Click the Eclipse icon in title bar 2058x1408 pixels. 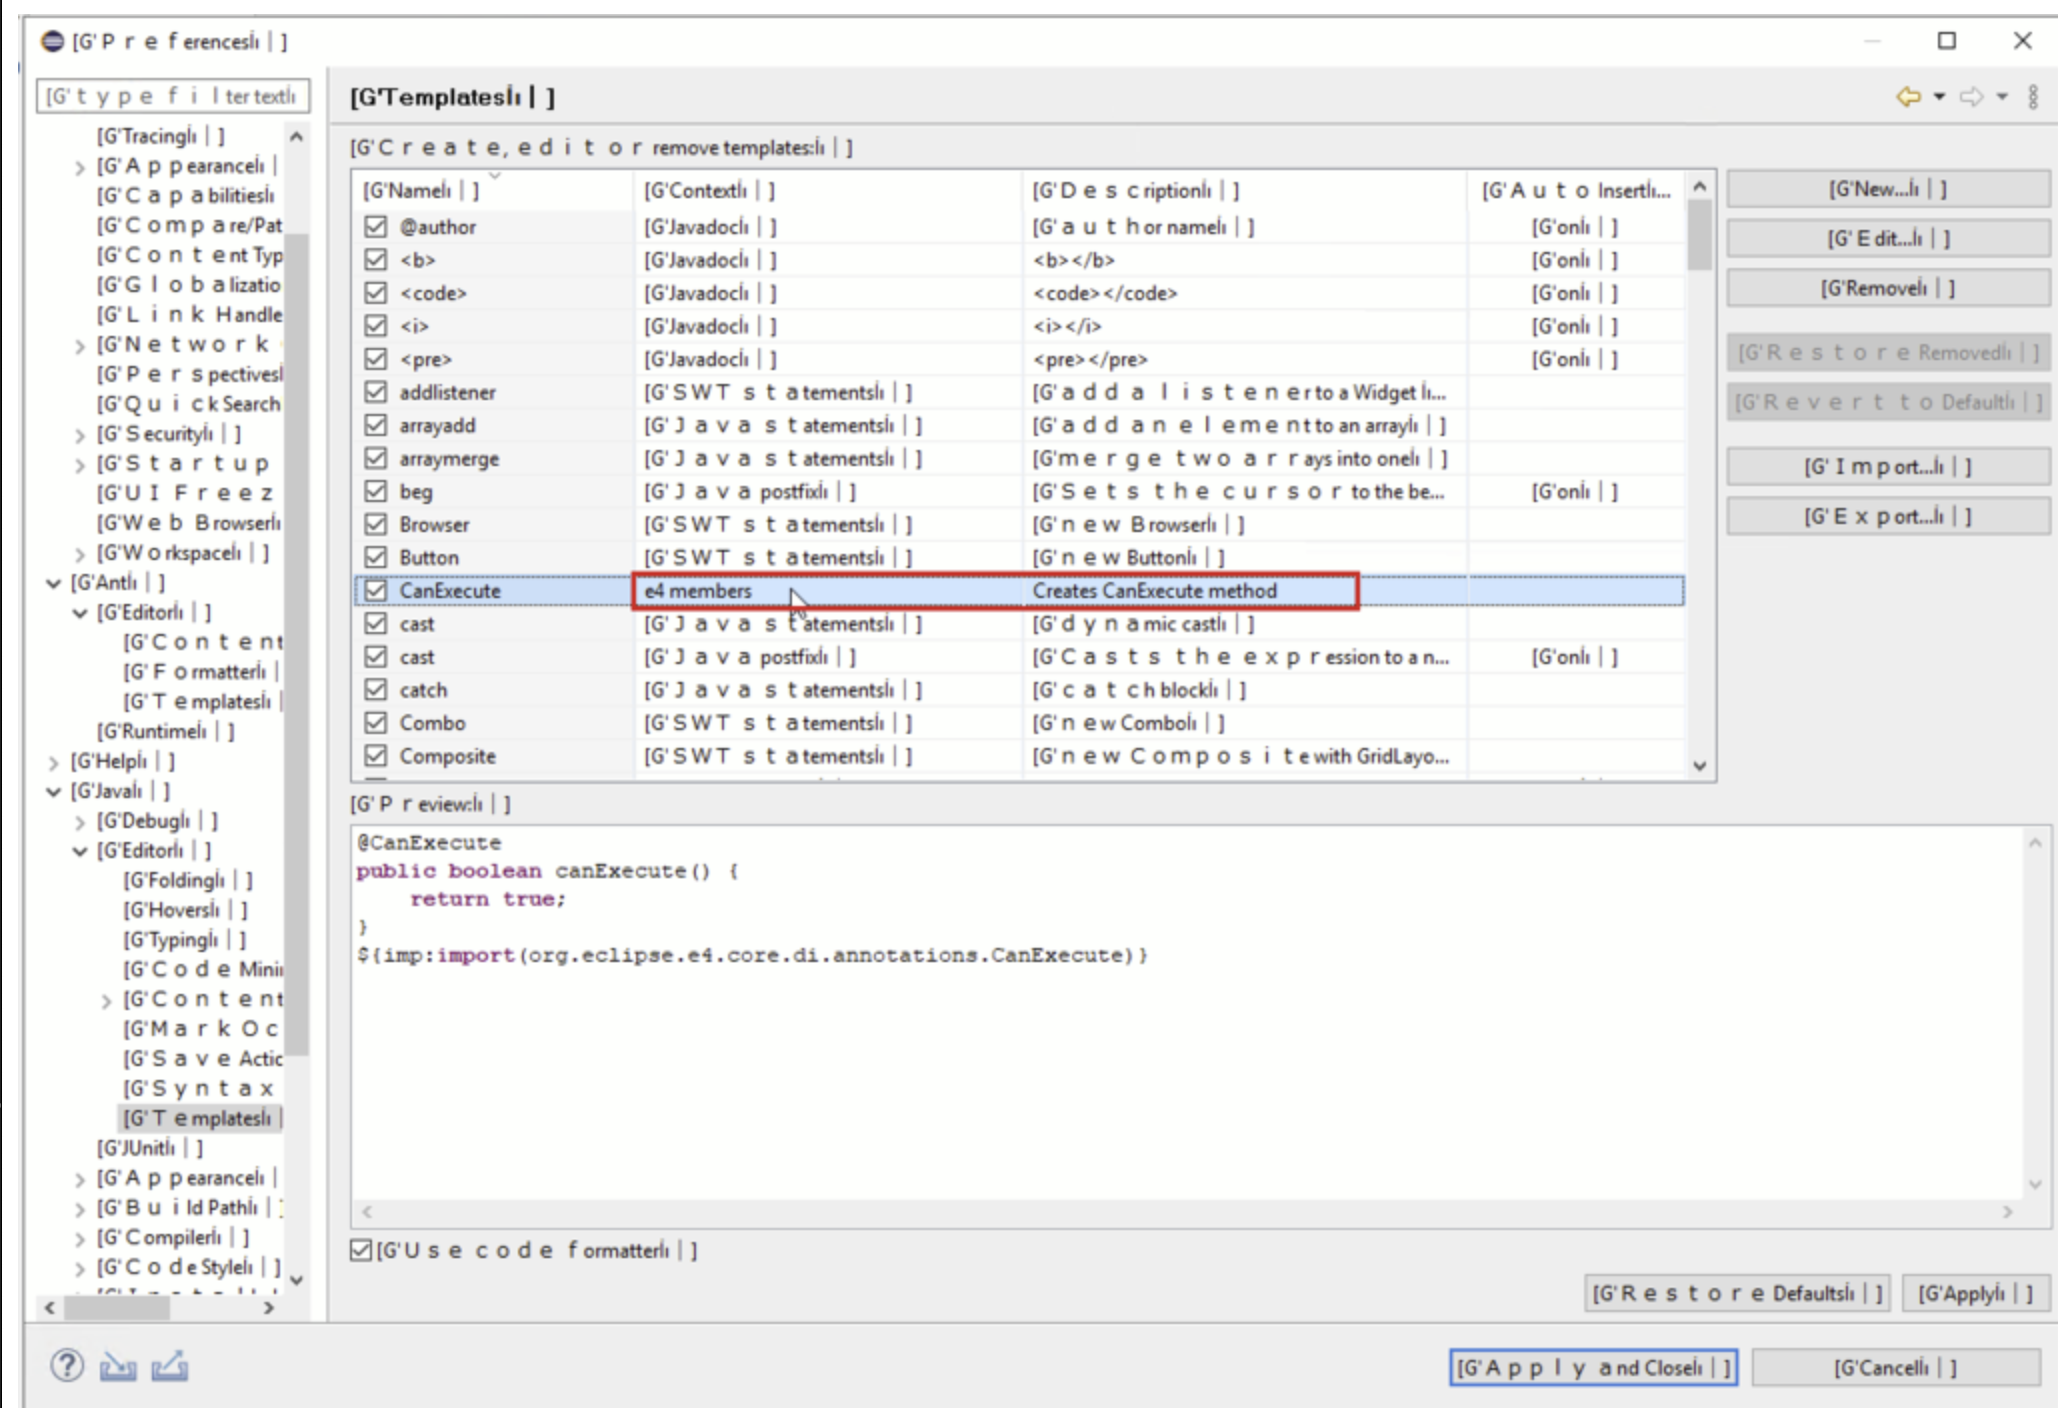52,41
